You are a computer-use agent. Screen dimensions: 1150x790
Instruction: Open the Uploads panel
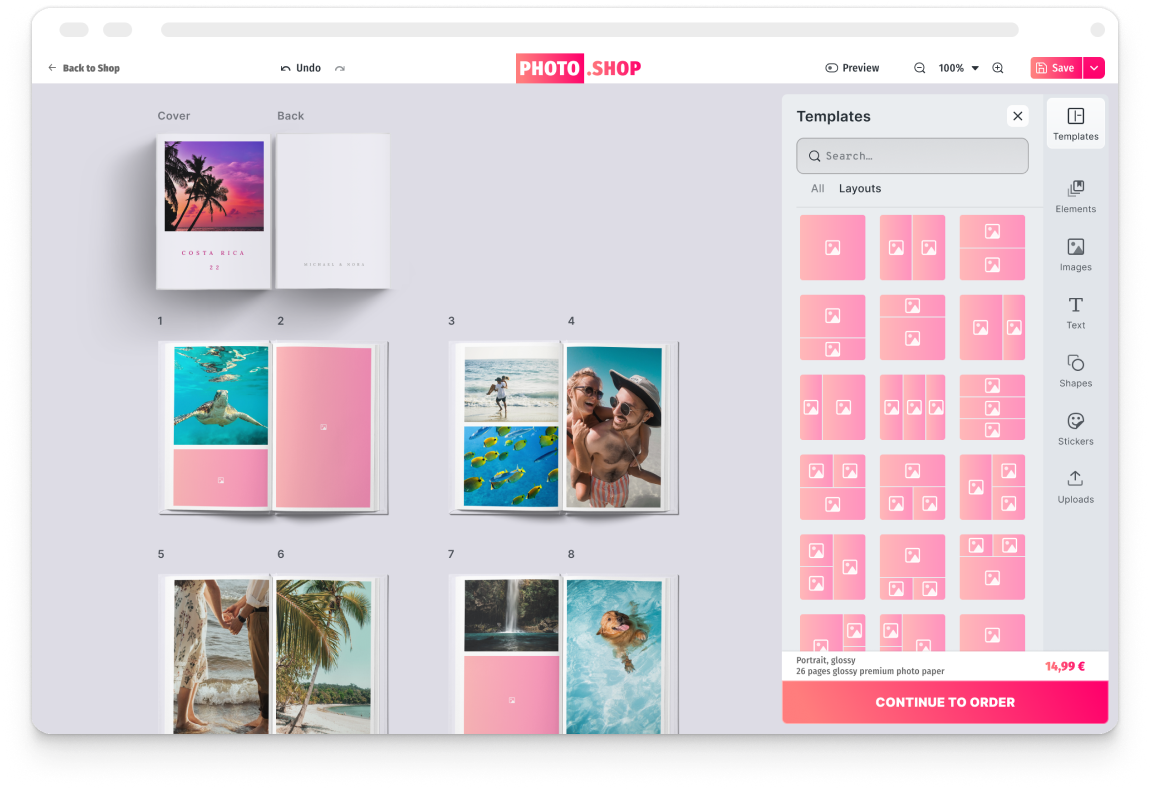click(1076, 487)
